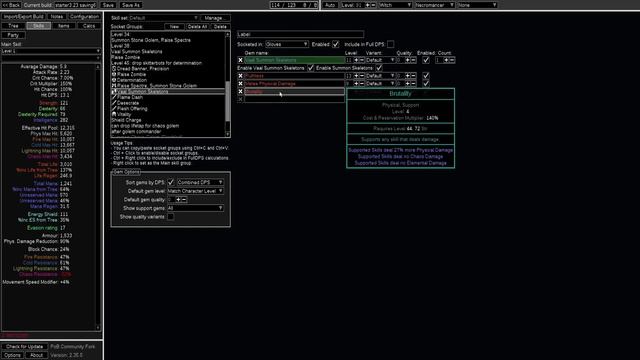Image resolution: width=640 pixels, height=360 pixels.
Task: Toggle Sort gems by DPS checkbox
Action: click(x=171, y=182)
